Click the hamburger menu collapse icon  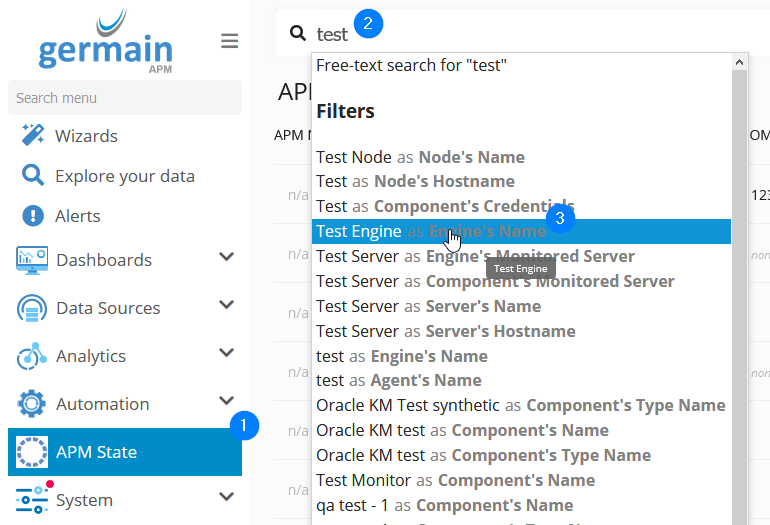click(230, 41)
